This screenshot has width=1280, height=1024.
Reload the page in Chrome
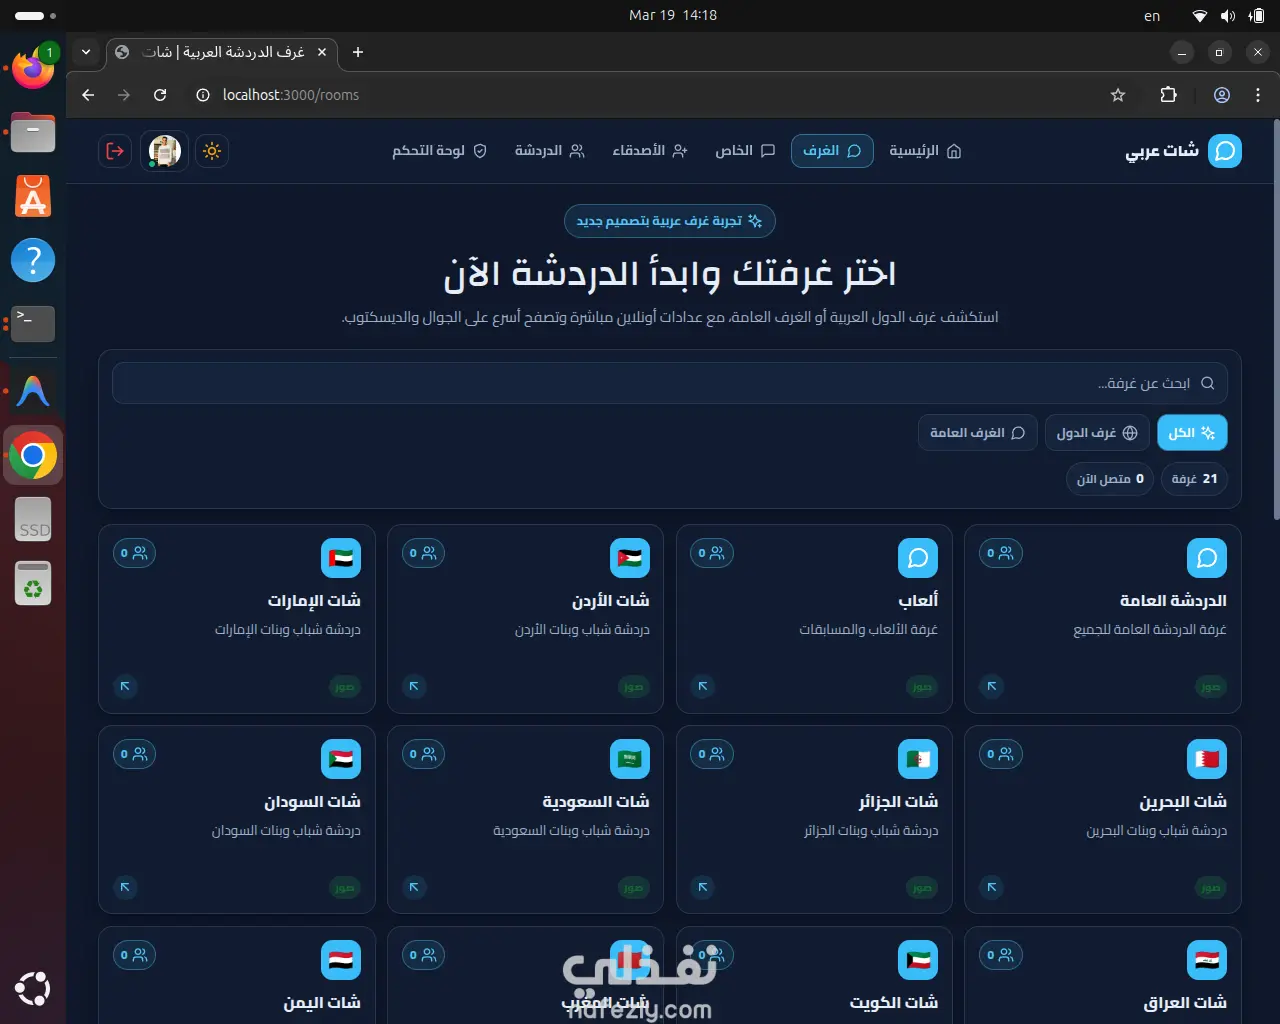160,95
